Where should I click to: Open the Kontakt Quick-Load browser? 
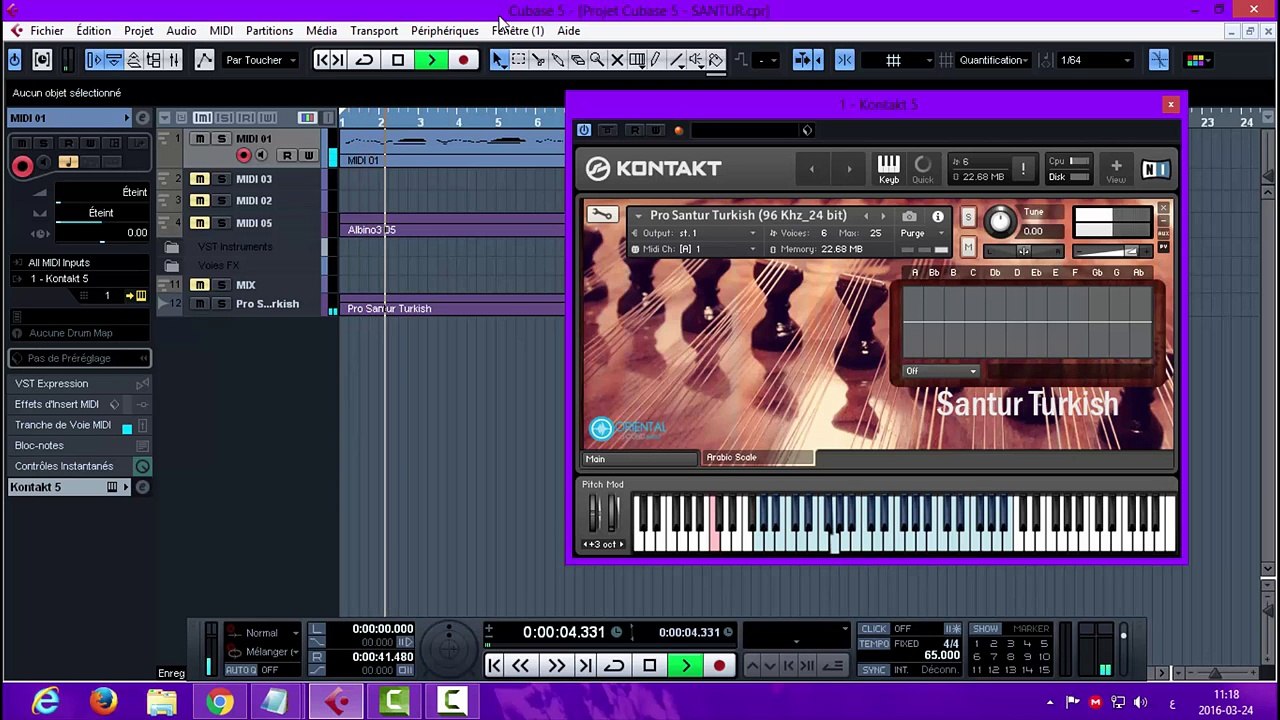point(922,169)
